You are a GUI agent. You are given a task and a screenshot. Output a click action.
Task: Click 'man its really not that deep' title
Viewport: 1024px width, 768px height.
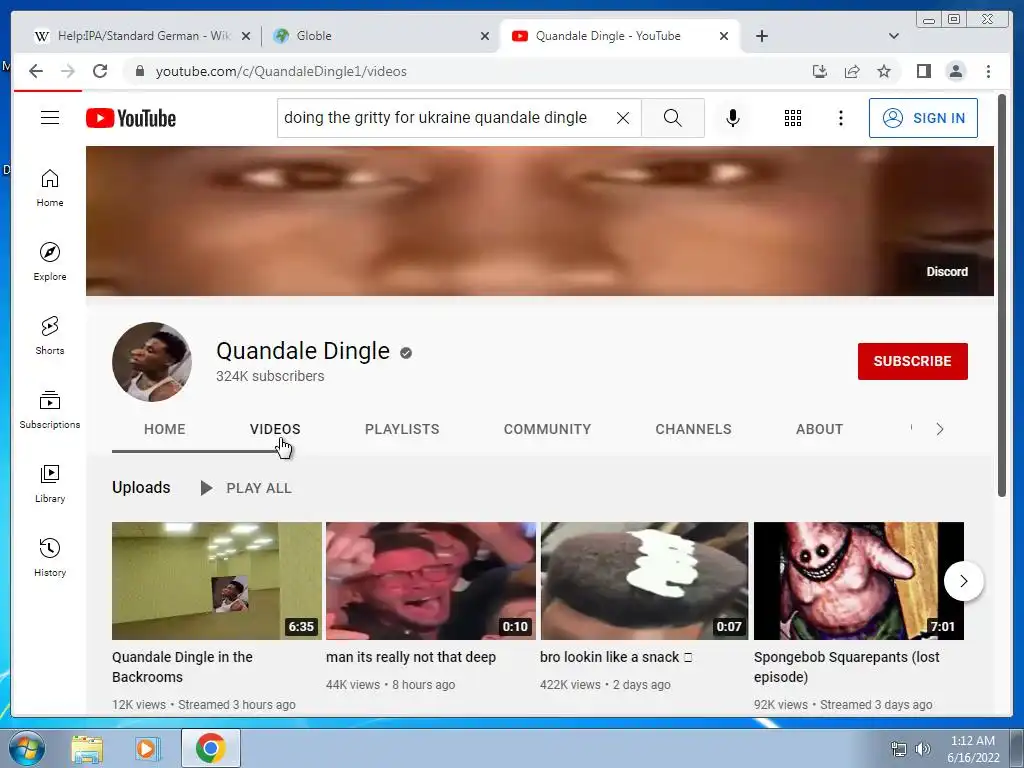(x=411, y=657)
